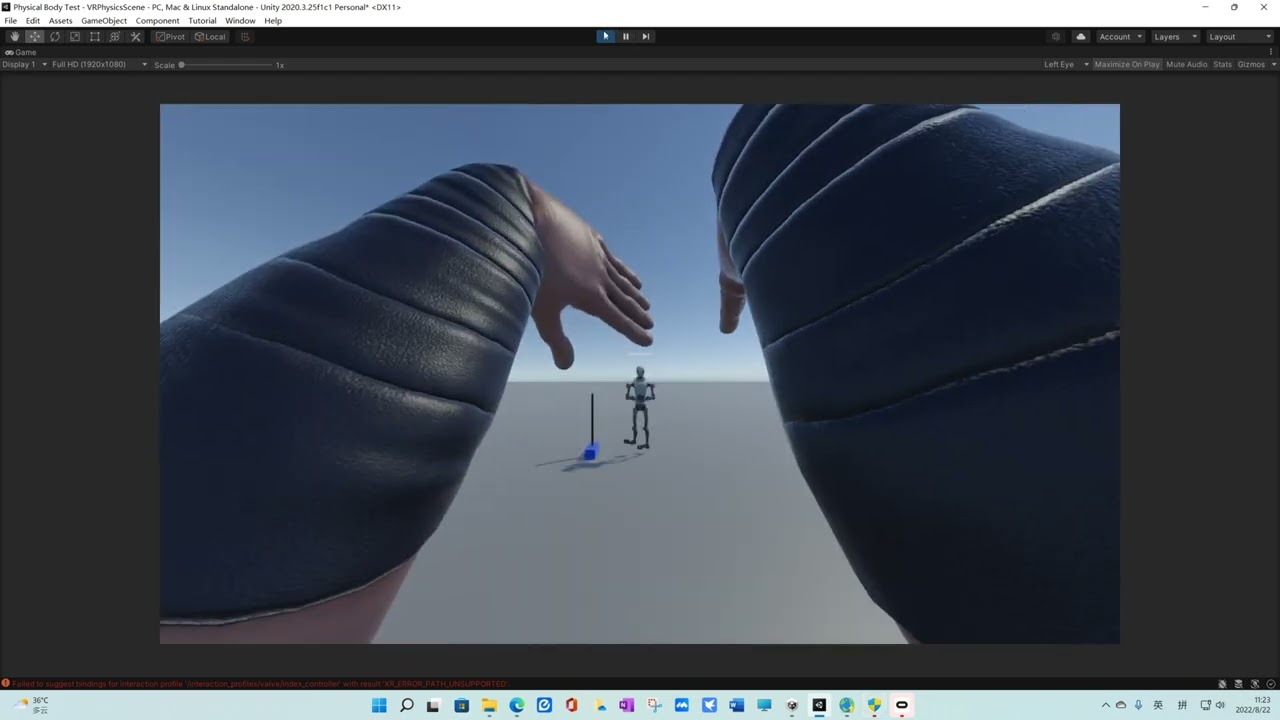Screen dimensions: 1280x720
Task: Open the Left Eye dropdown
Action: click(x=1066, y=64)
